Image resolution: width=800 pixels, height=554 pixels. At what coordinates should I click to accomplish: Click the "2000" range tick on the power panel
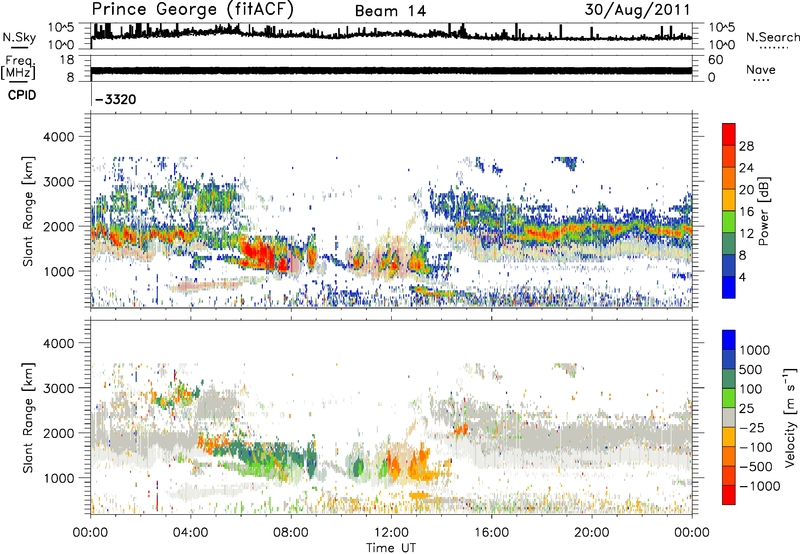click(x=59, y=226)
